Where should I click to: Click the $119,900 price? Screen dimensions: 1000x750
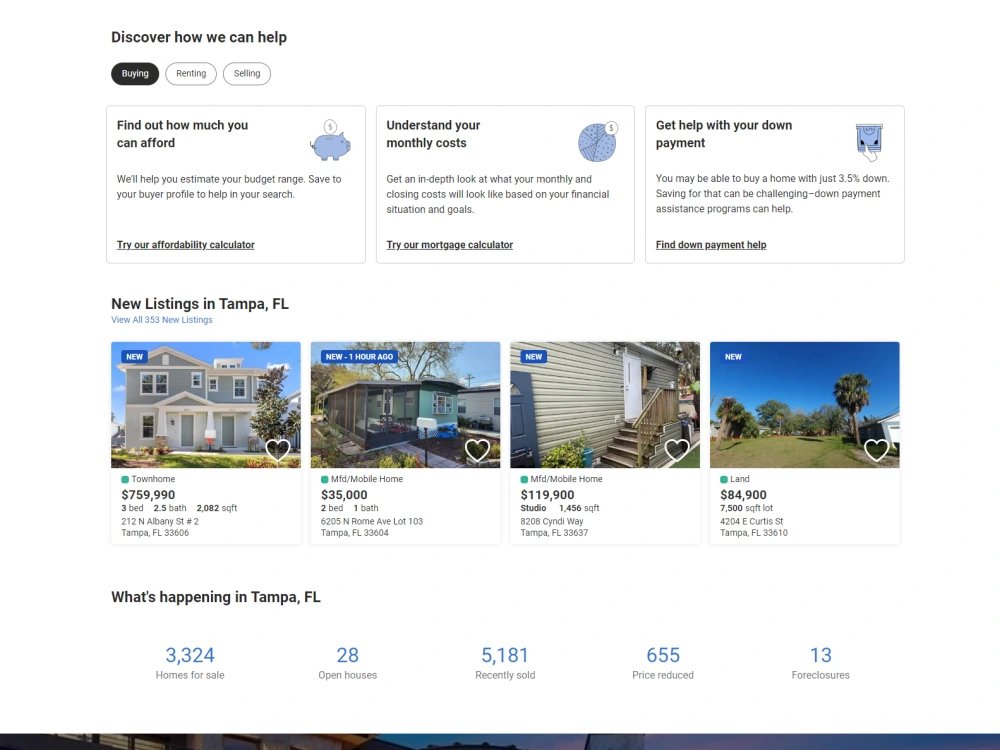[547, 495]
